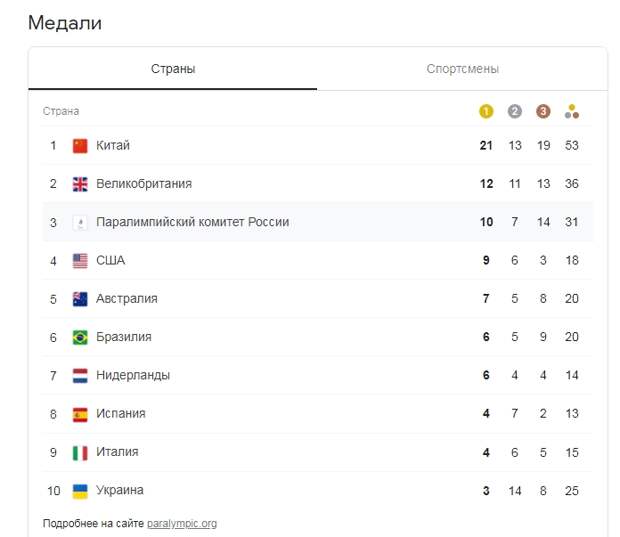Click the China flag icon
620x537 pixels.
pos(80,146)
